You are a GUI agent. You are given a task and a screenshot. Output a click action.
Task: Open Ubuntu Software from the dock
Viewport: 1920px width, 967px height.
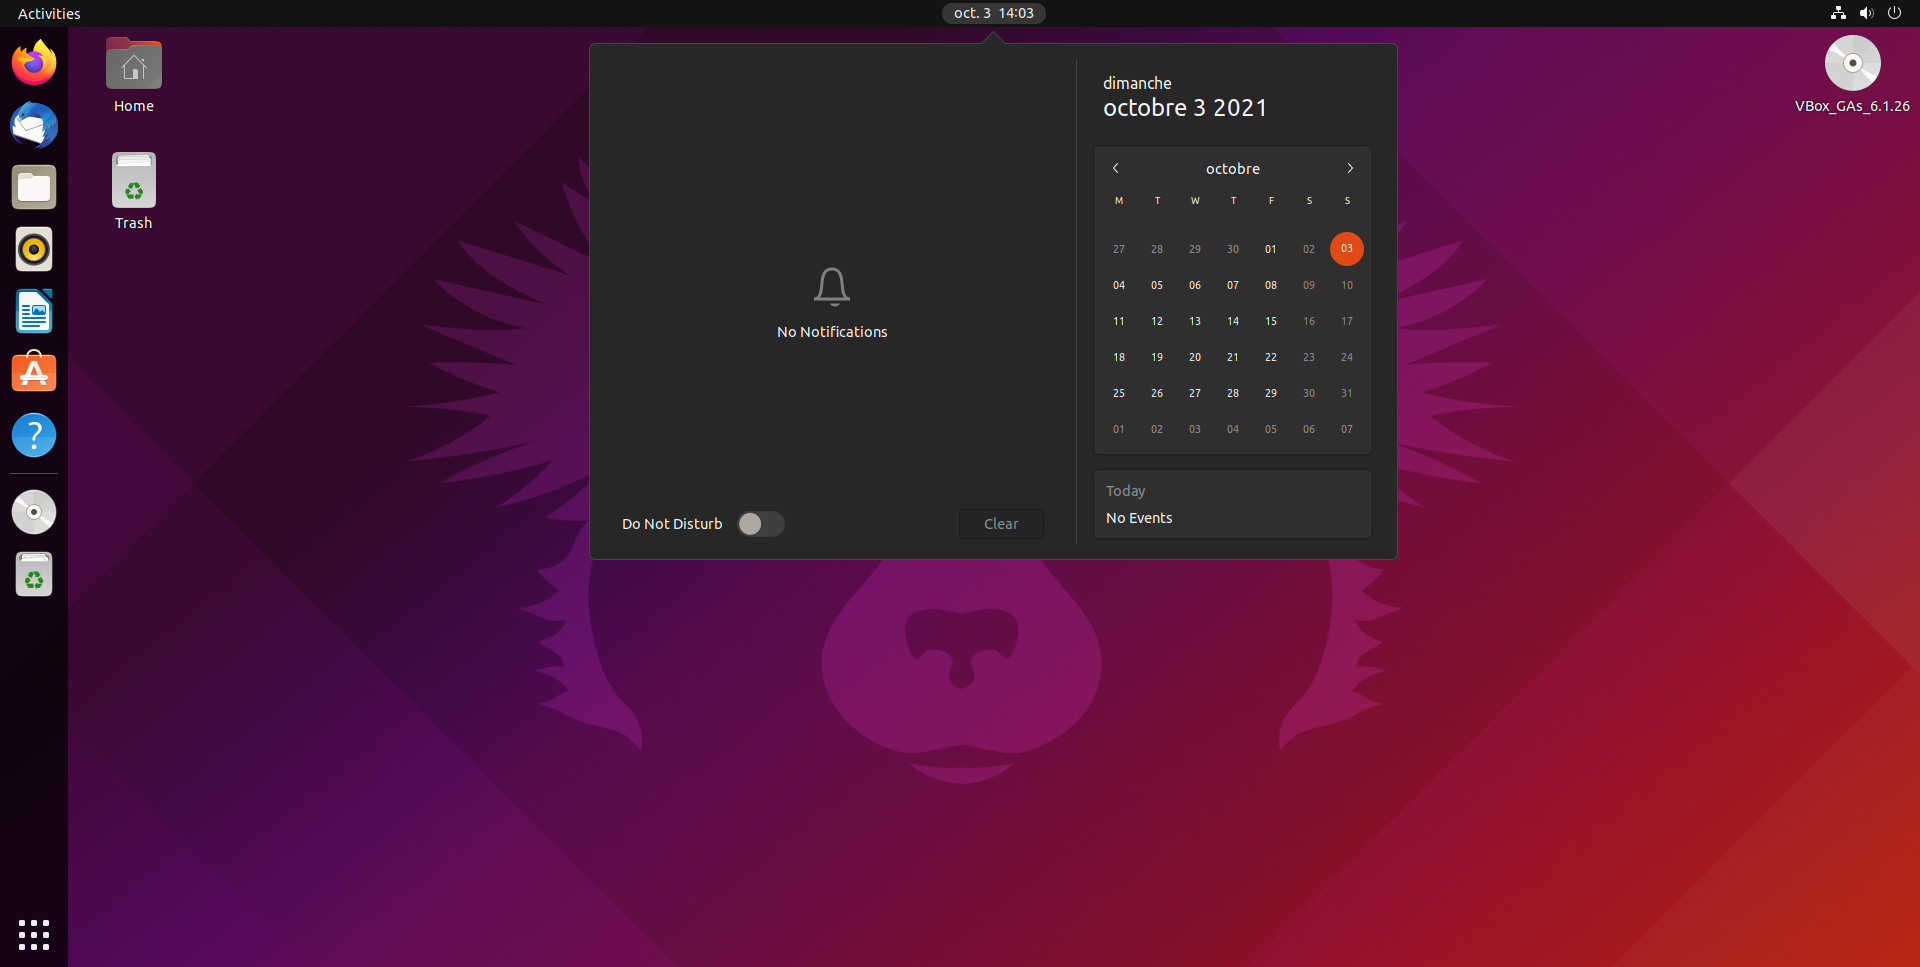34,373
